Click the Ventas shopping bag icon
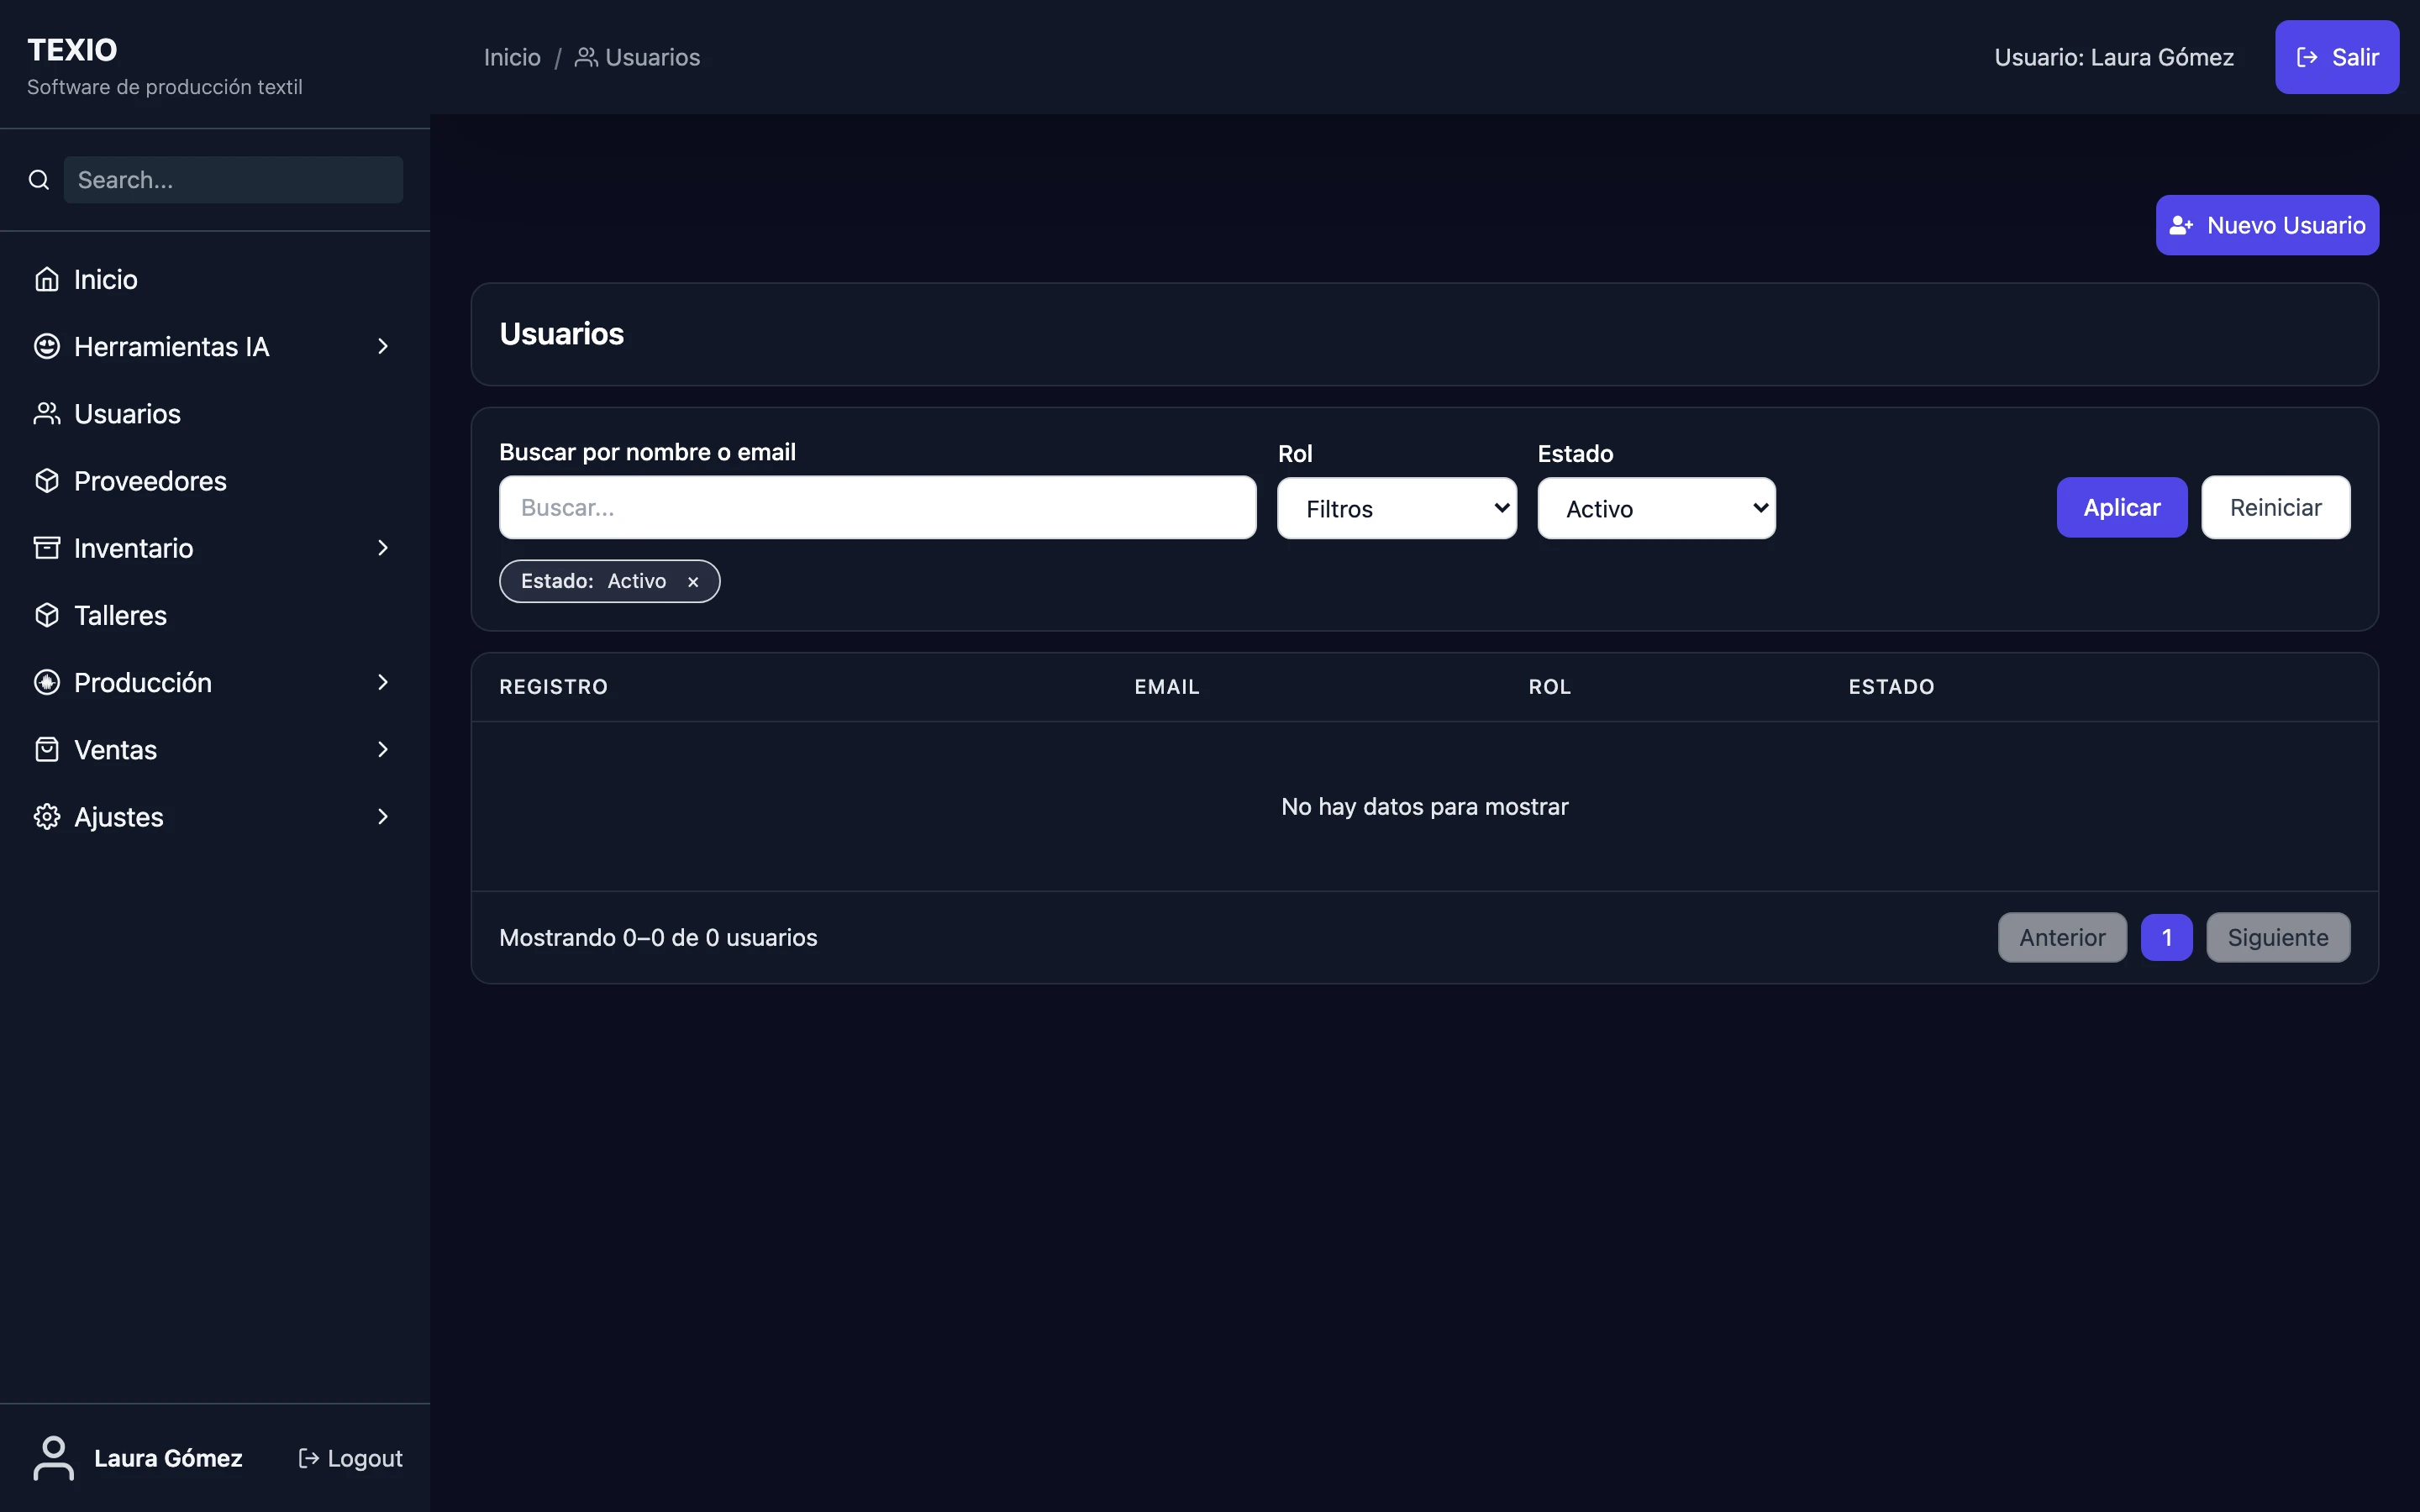The image size is (2420, 1512). click(x=47, y=749)
